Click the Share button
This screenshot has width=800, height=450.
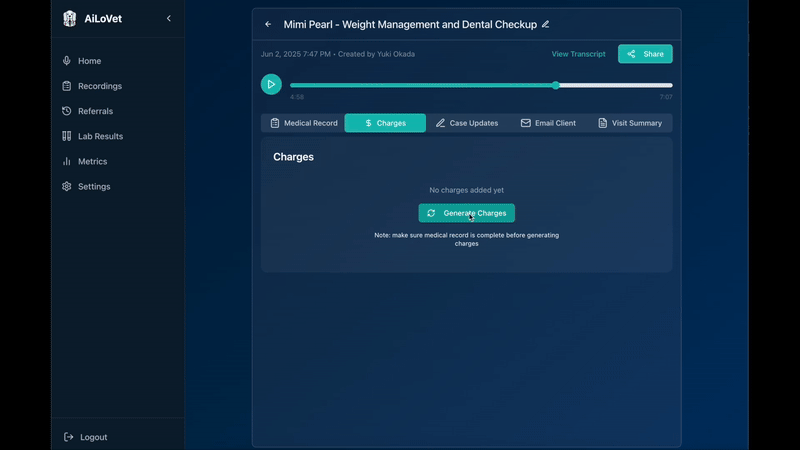645,54
